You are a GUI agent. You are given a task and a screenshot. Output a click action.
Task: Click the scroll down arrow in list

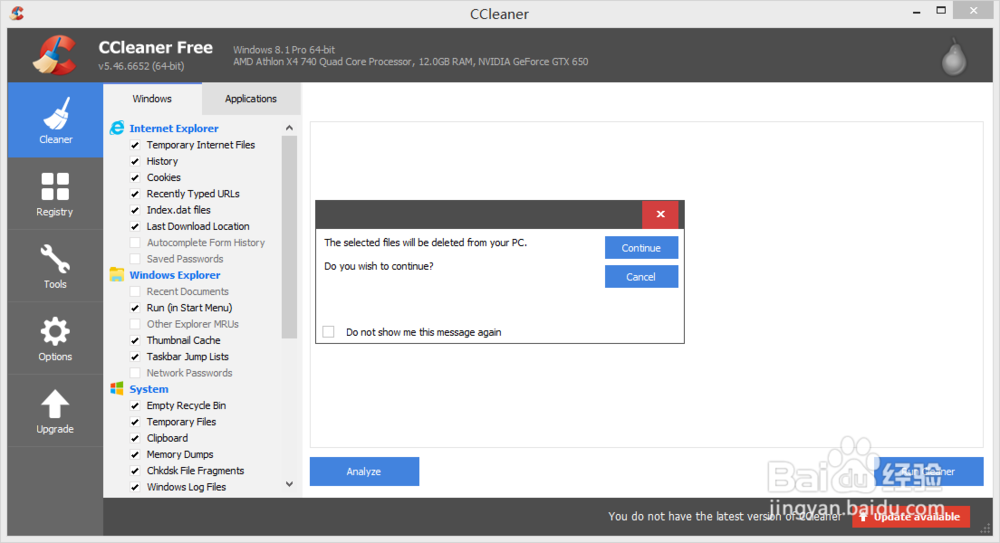tap(290, 484)
